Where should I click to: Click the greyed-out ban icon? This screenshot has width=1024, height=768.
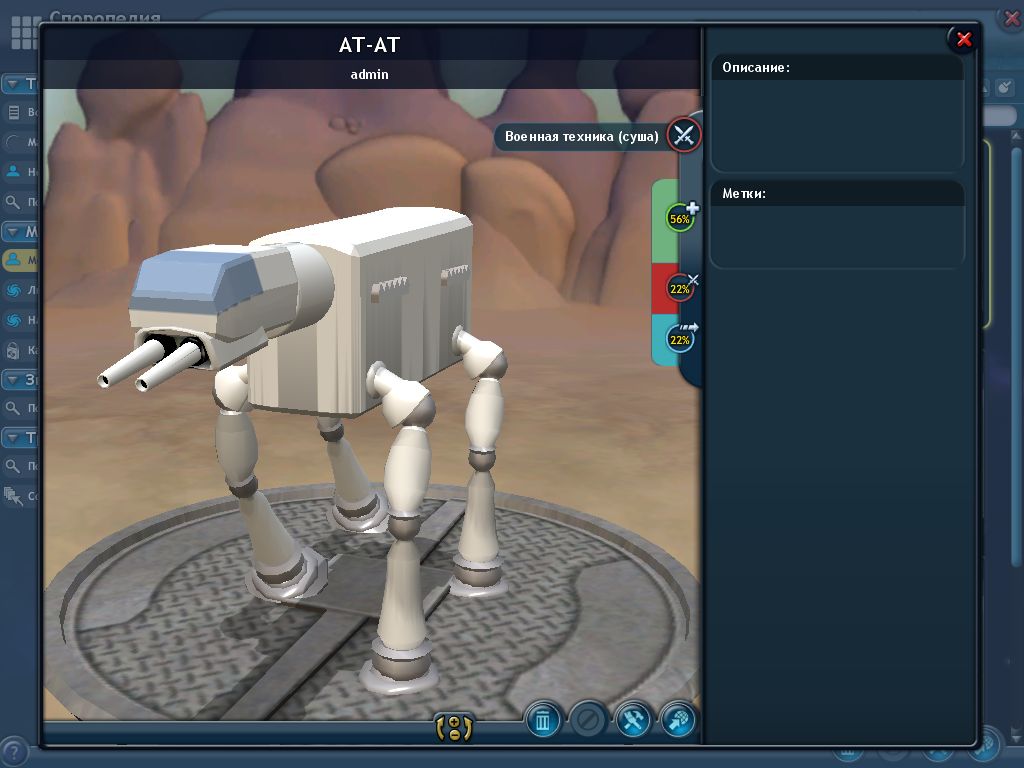(588, 721)
